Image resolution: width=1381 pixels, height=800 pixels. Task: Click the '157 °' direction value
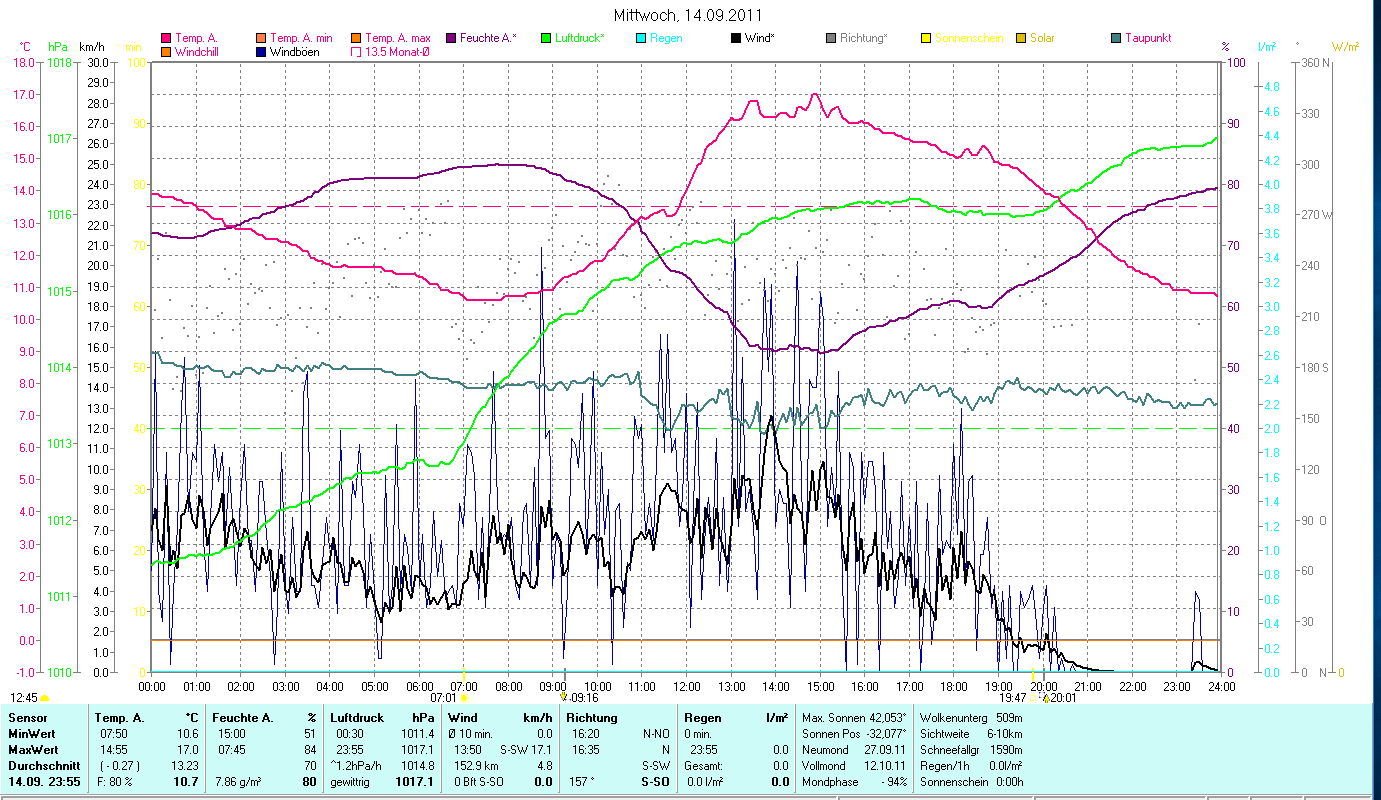coord(582,782)
